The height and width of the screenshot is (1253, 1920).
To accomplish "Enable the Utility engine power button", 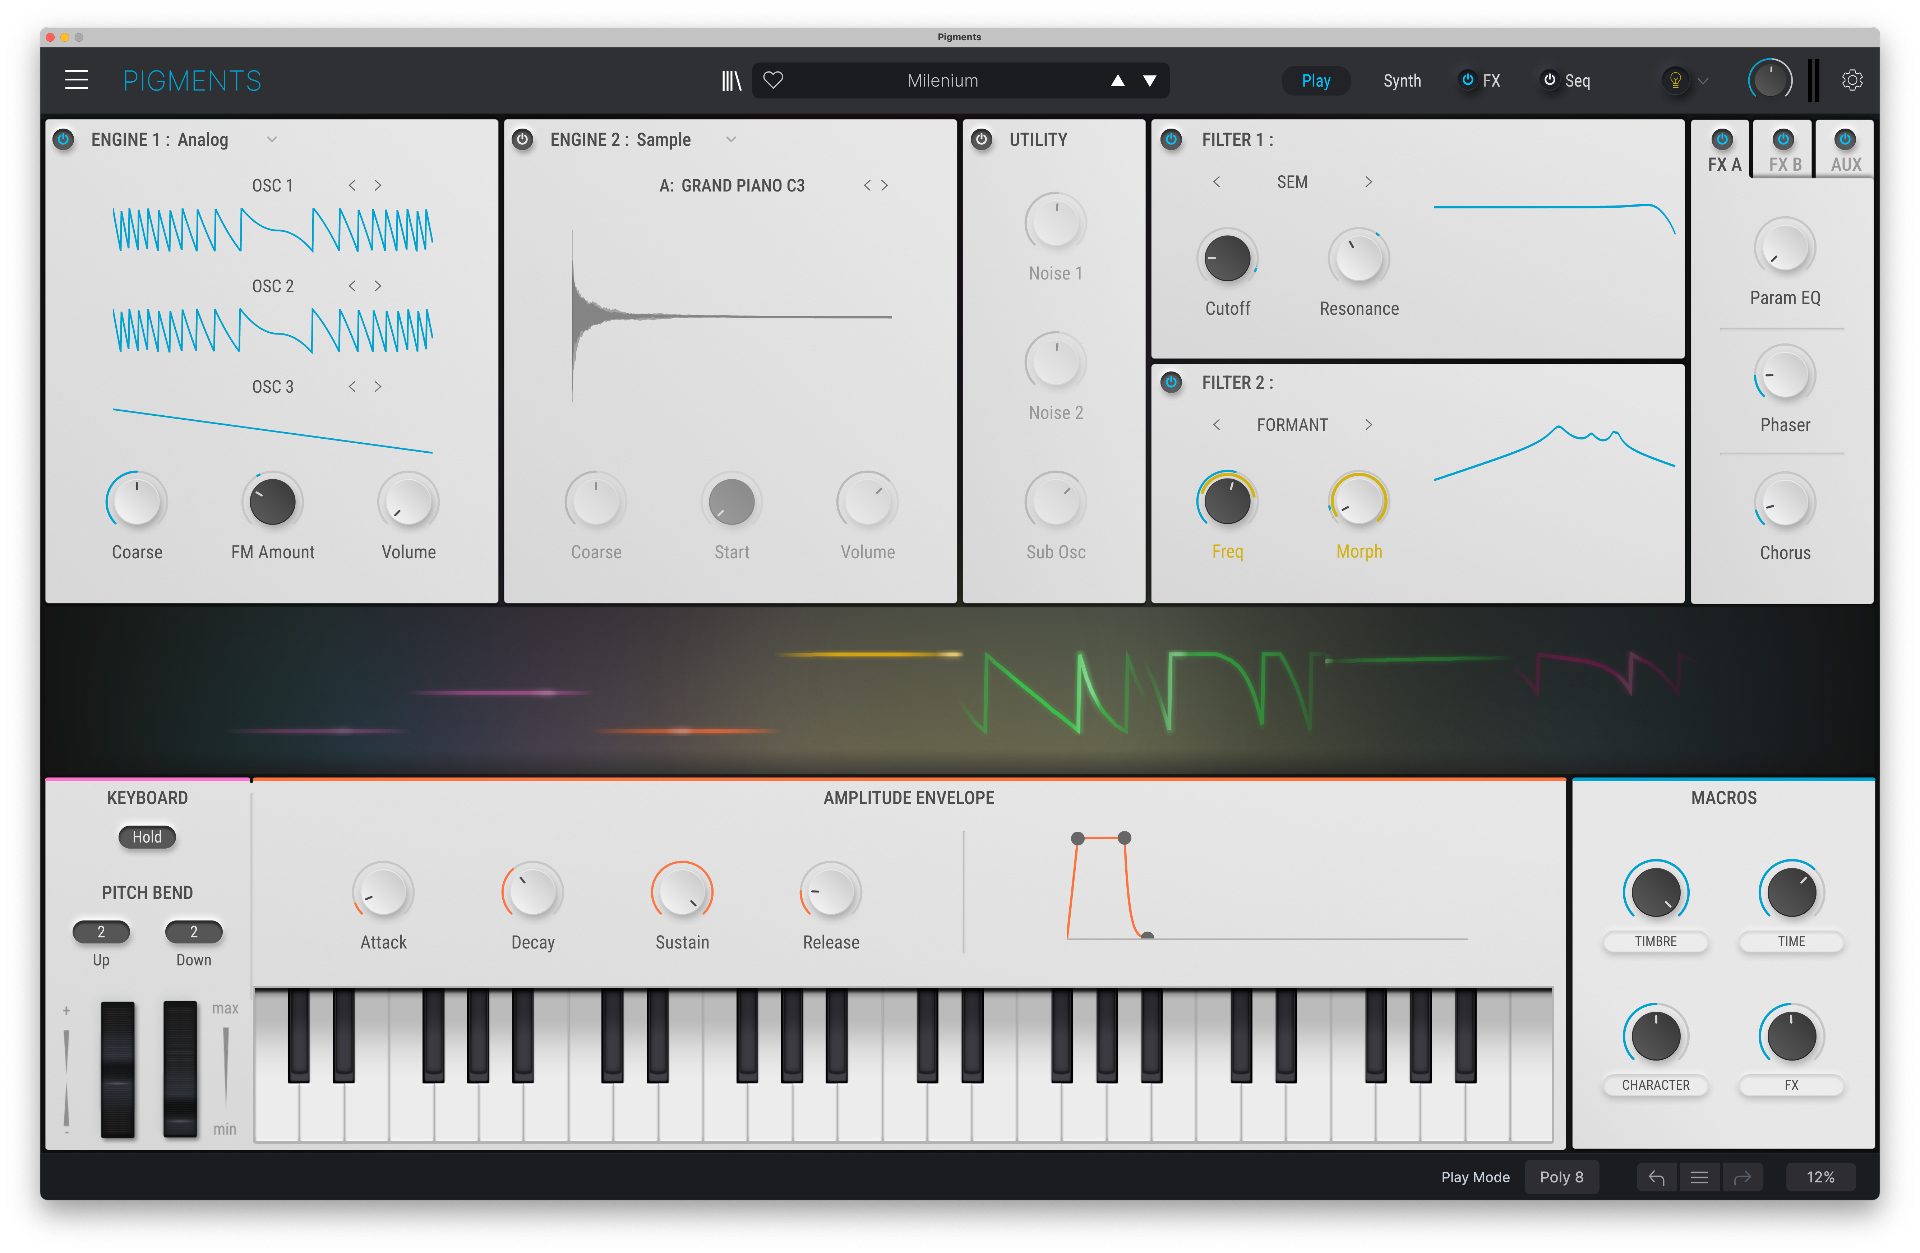I will pyautogui.click(x=981, y=140).
